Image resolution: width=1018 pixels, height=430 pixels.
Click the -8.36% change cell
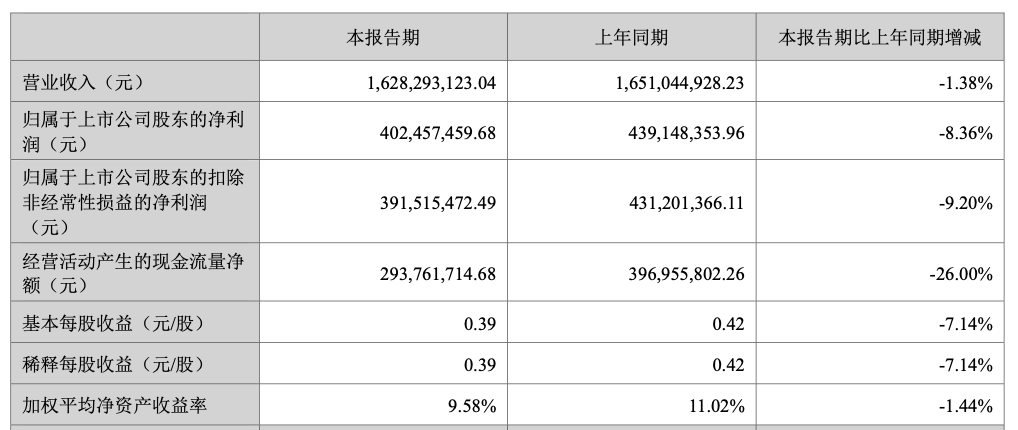[x=966, y=133]
